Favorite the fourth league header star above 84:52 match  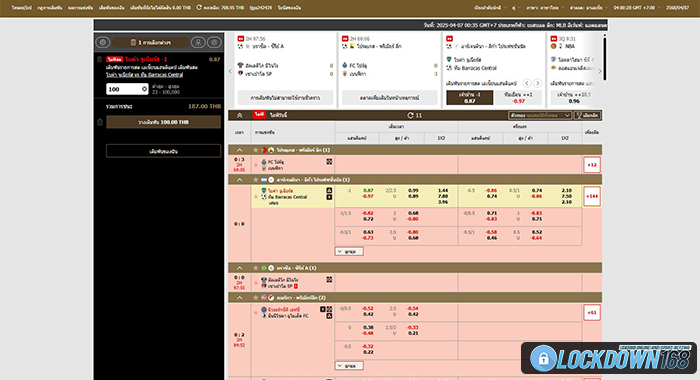(x=256, y=297)
